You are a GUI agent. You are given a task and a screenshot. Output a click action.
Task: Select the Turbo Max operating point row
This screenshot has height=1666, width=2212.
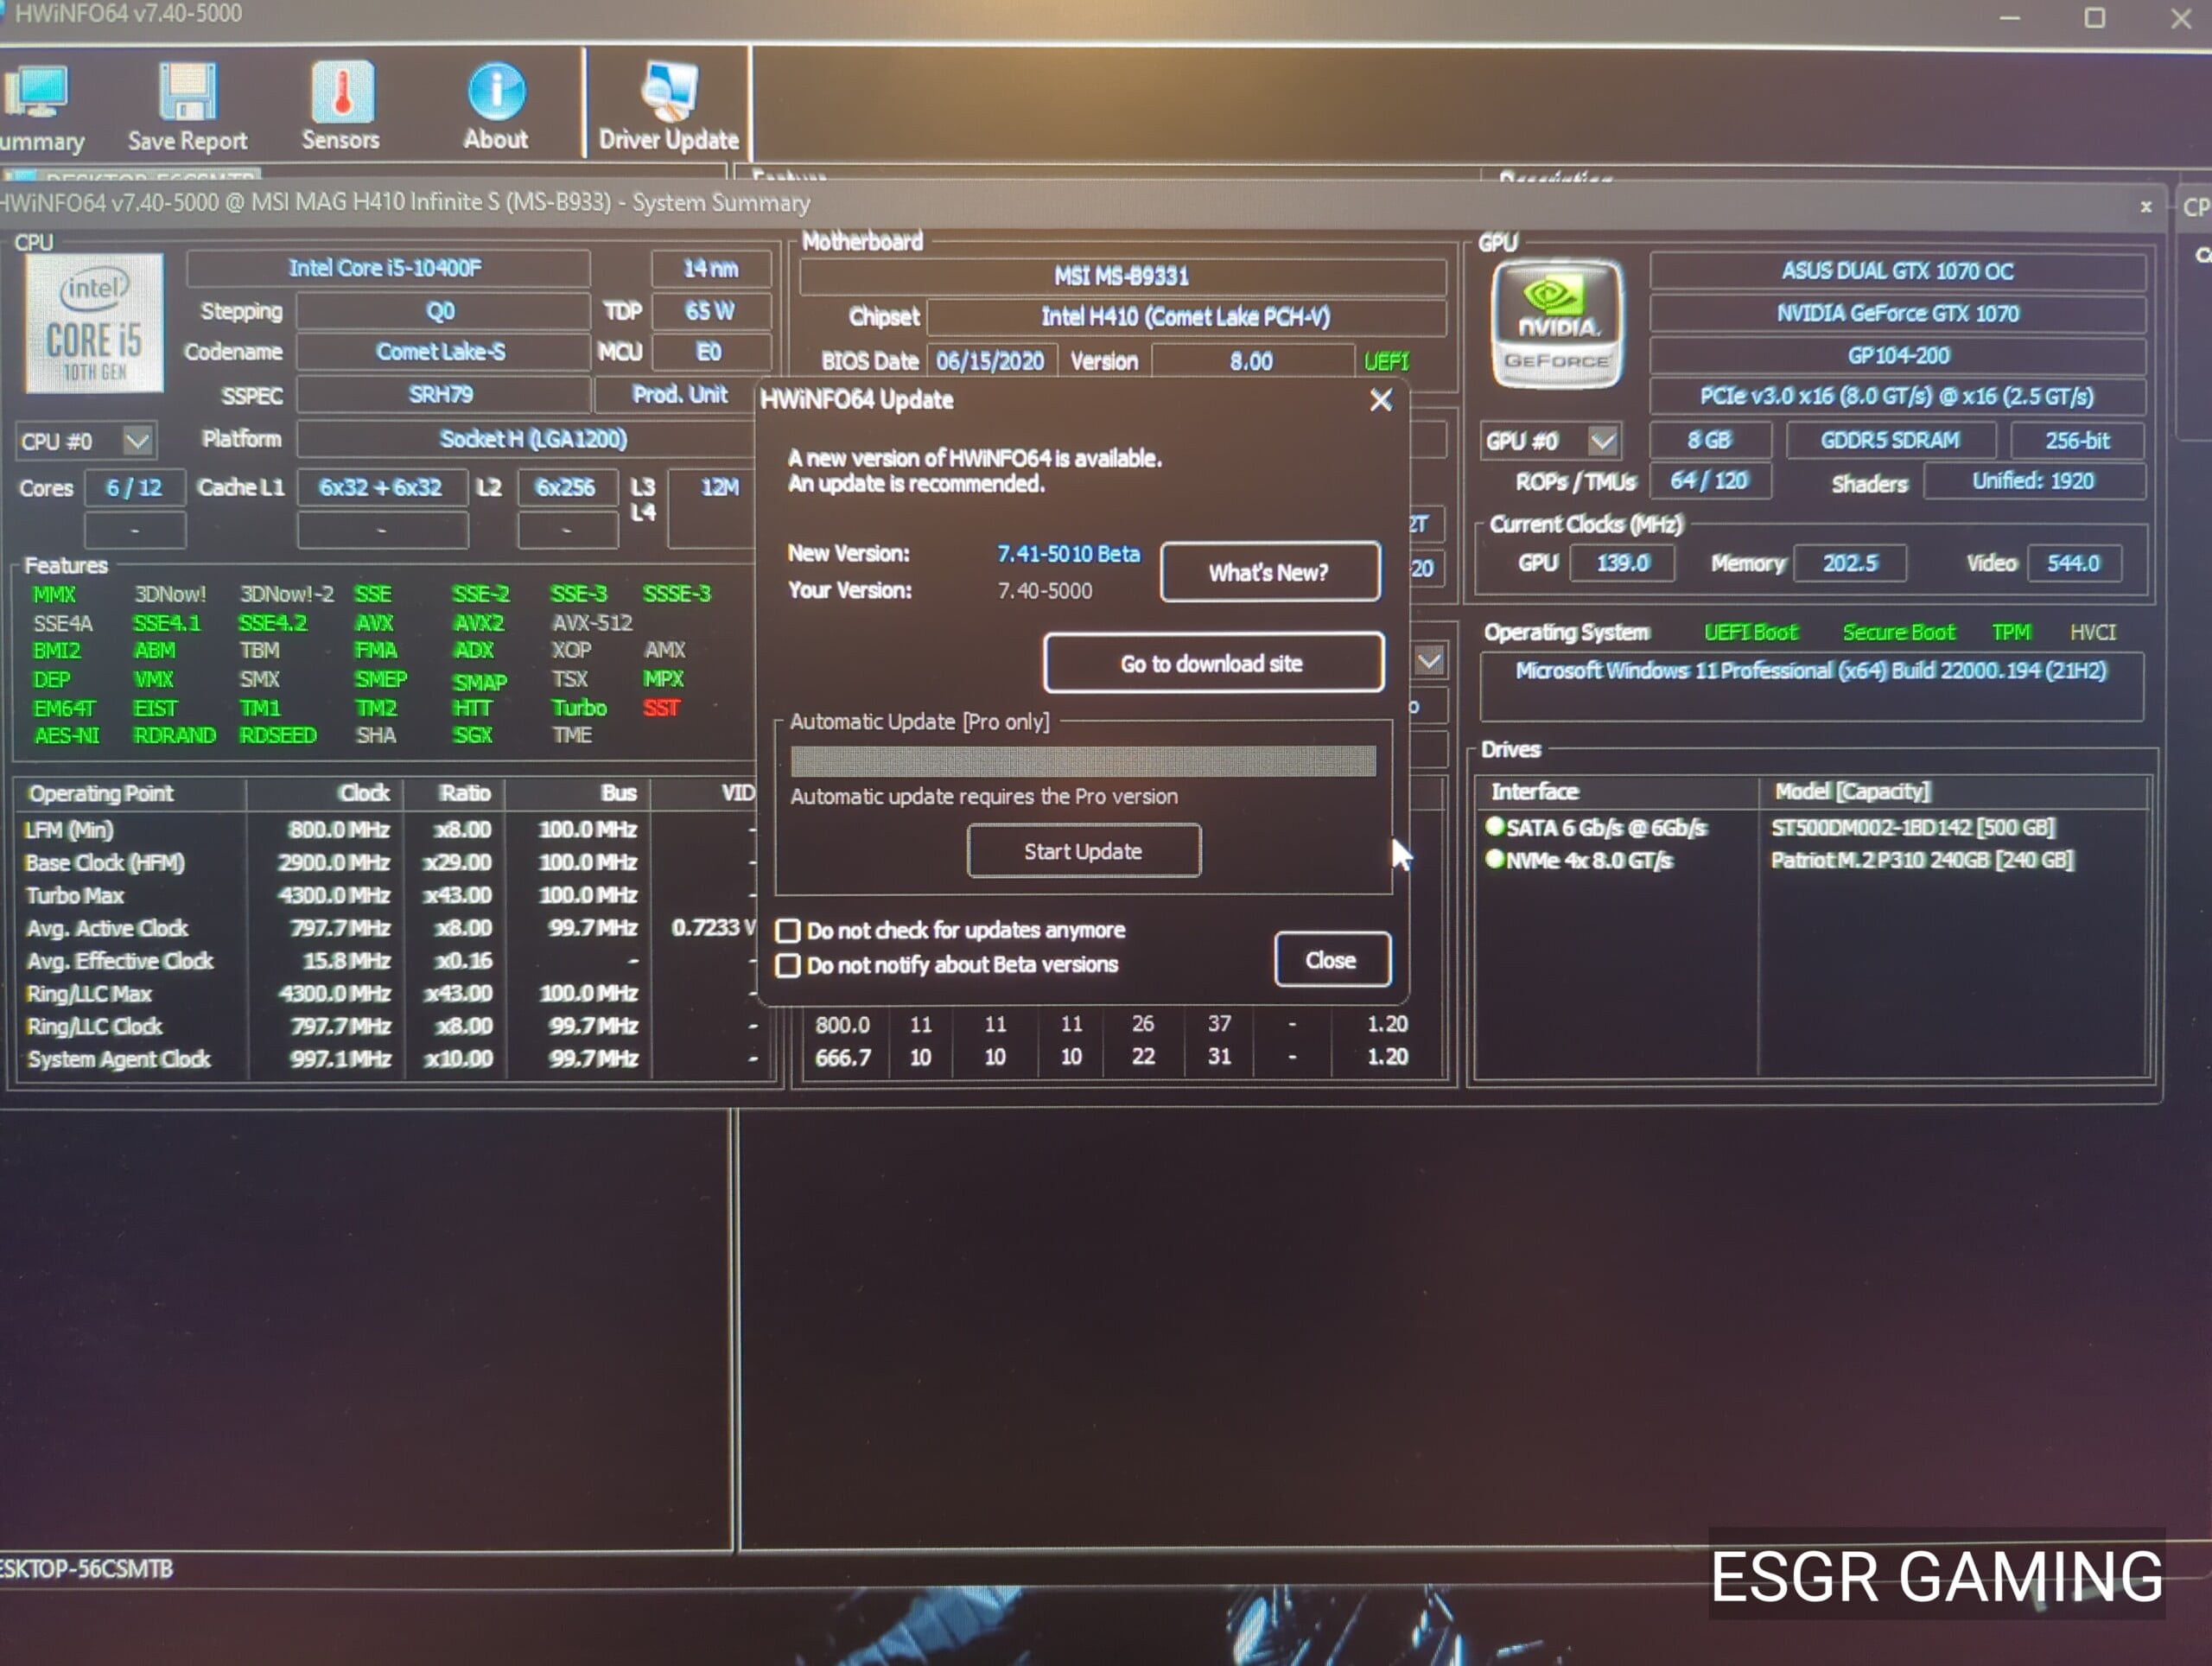pos(390,895)
